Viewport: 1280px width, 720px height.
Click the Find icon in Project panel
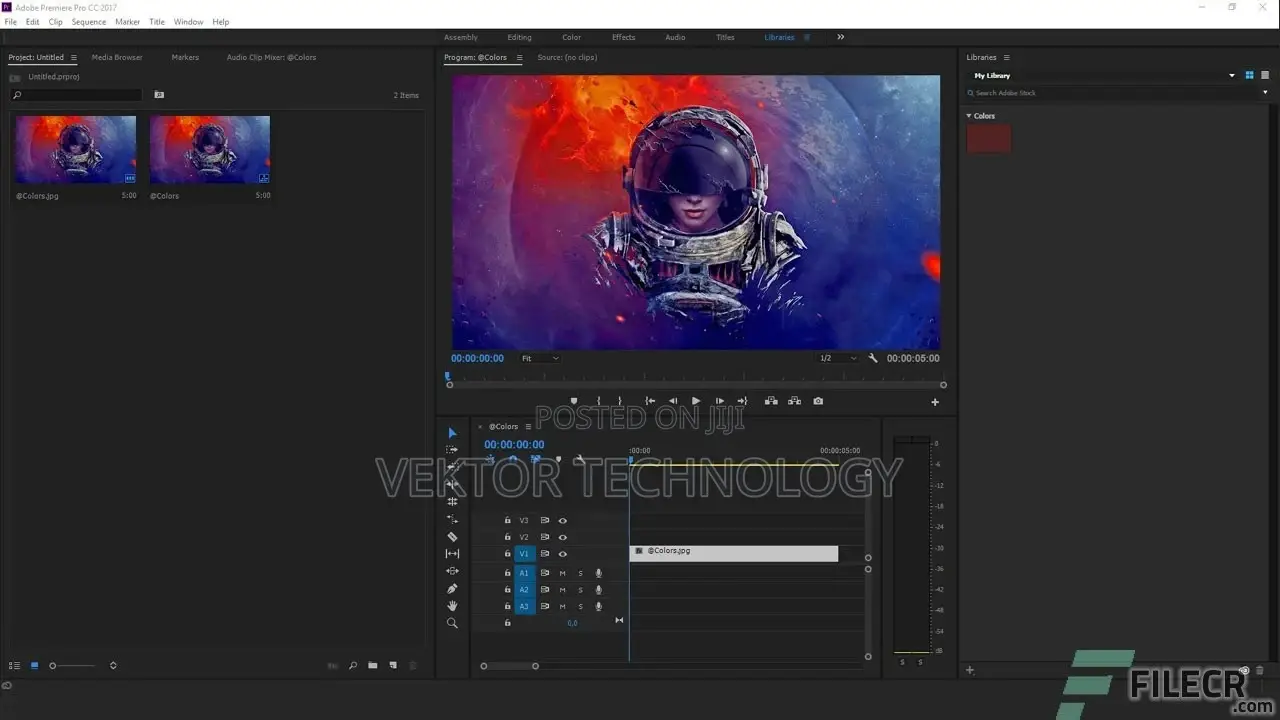(x=353, y=665)
